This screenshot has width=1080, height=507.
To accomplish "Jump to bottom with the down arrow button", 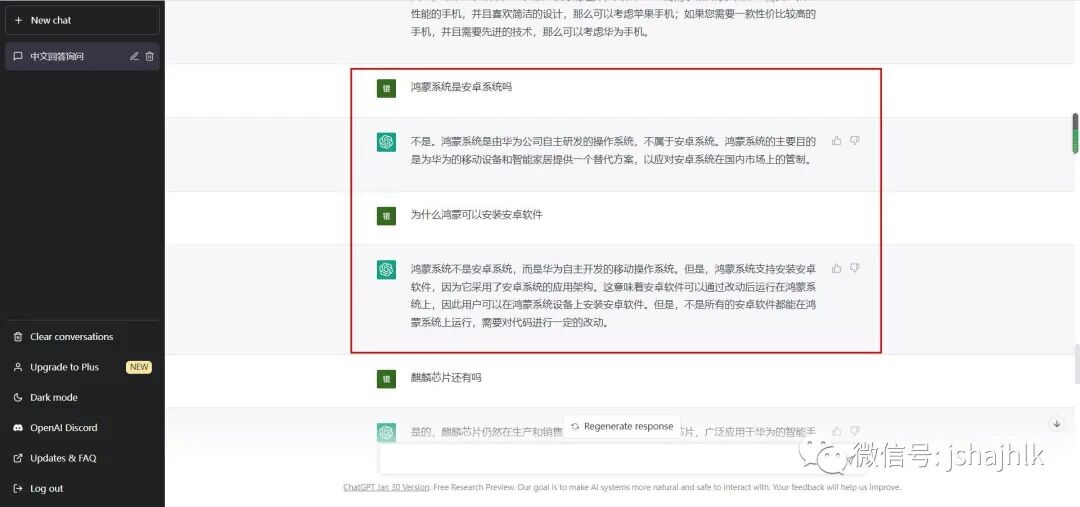I will [x=1057, y=424].
